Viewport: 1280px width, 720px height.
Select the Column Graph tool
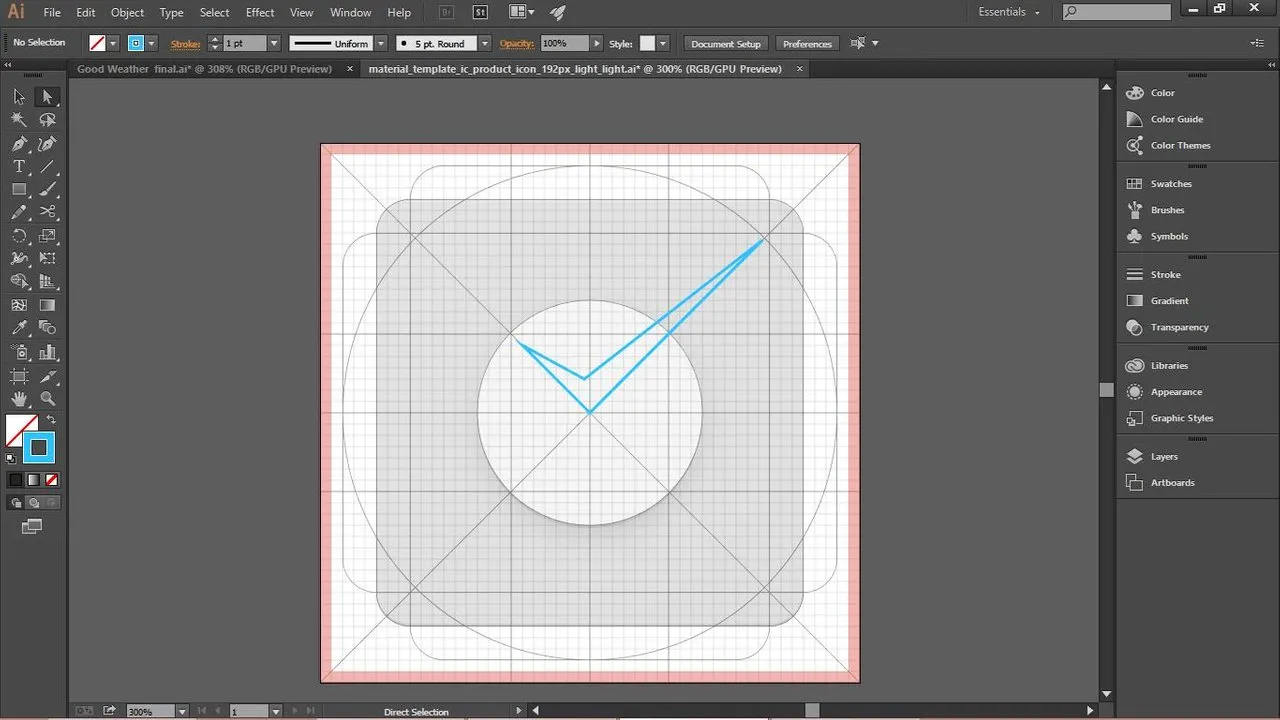[47, 352]
